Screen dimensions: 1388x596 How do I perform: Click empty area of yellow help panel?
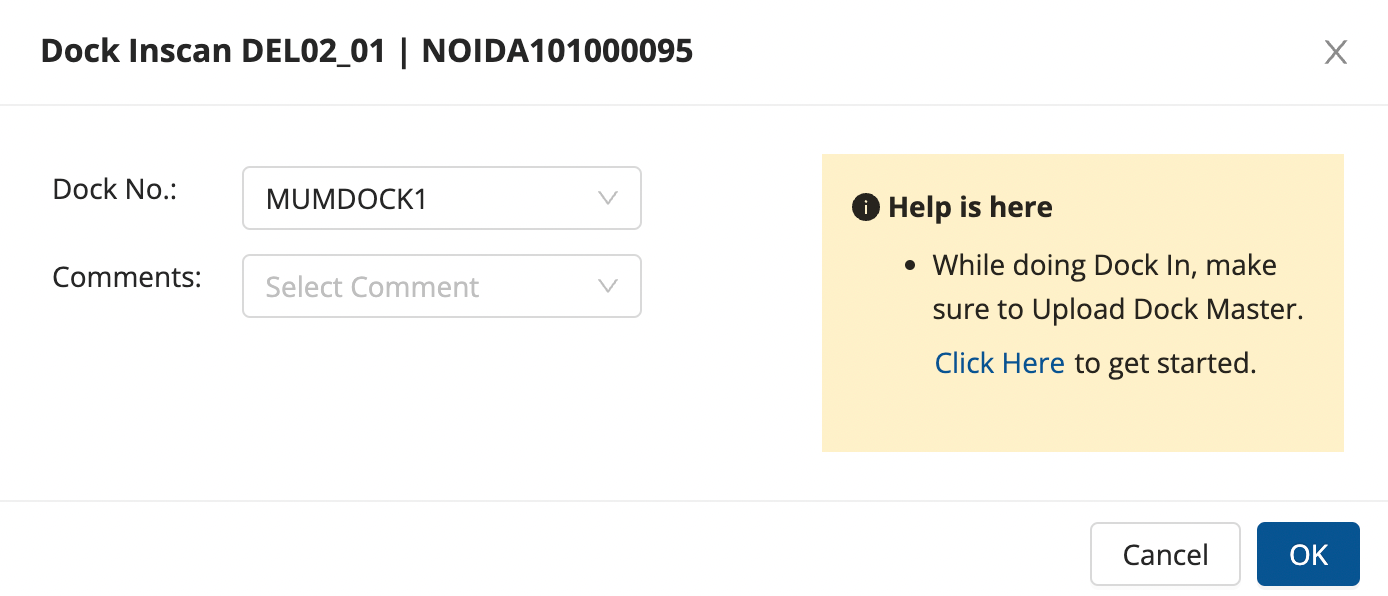pos(1080,420)
